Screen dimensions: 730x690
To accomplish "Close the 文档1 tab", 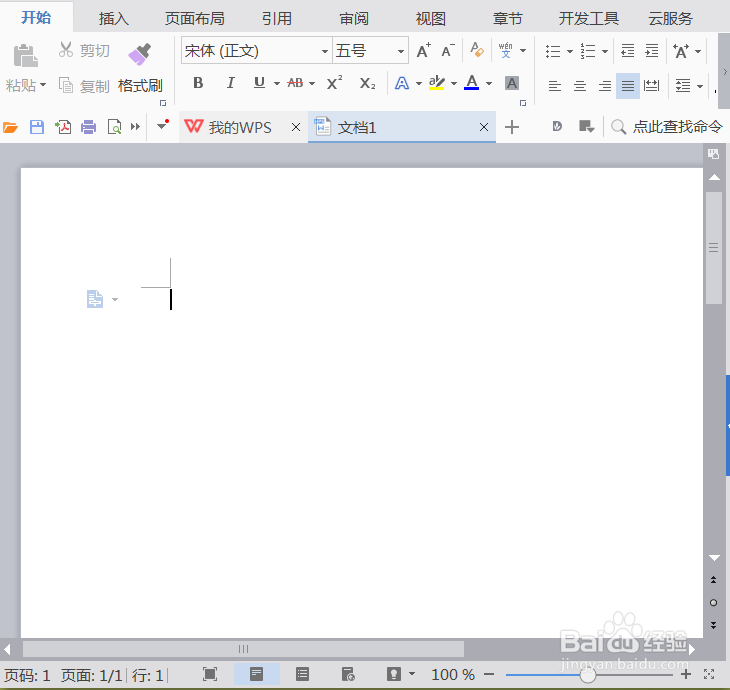I will point(484,127).
